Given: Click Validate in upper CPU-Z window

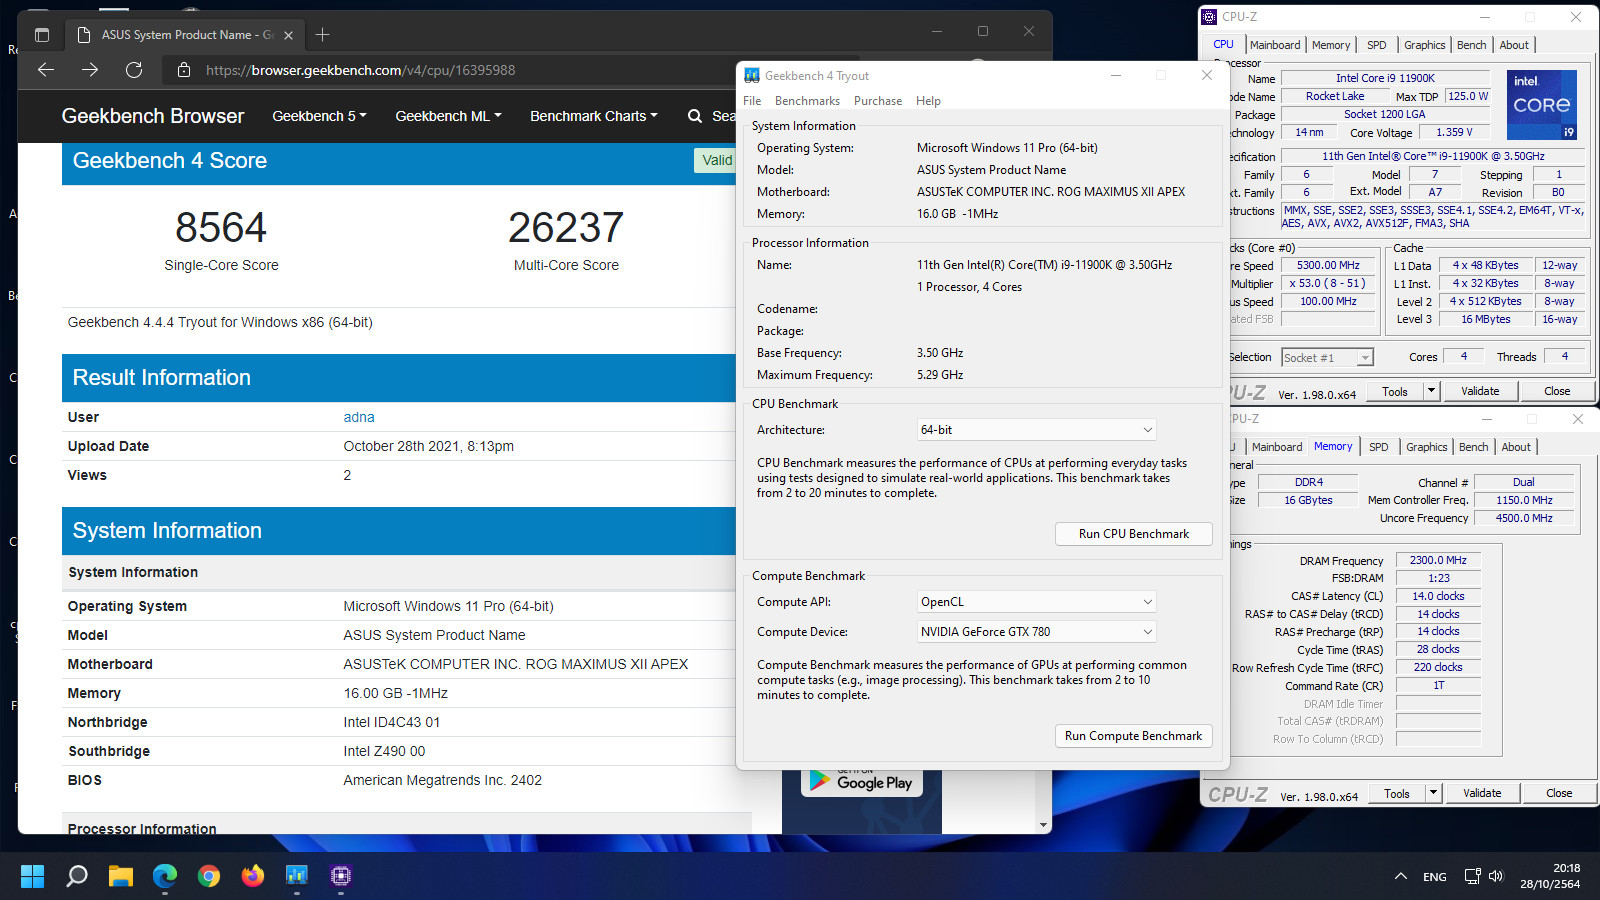Looking at the screenshot, I should (1480, 391).
